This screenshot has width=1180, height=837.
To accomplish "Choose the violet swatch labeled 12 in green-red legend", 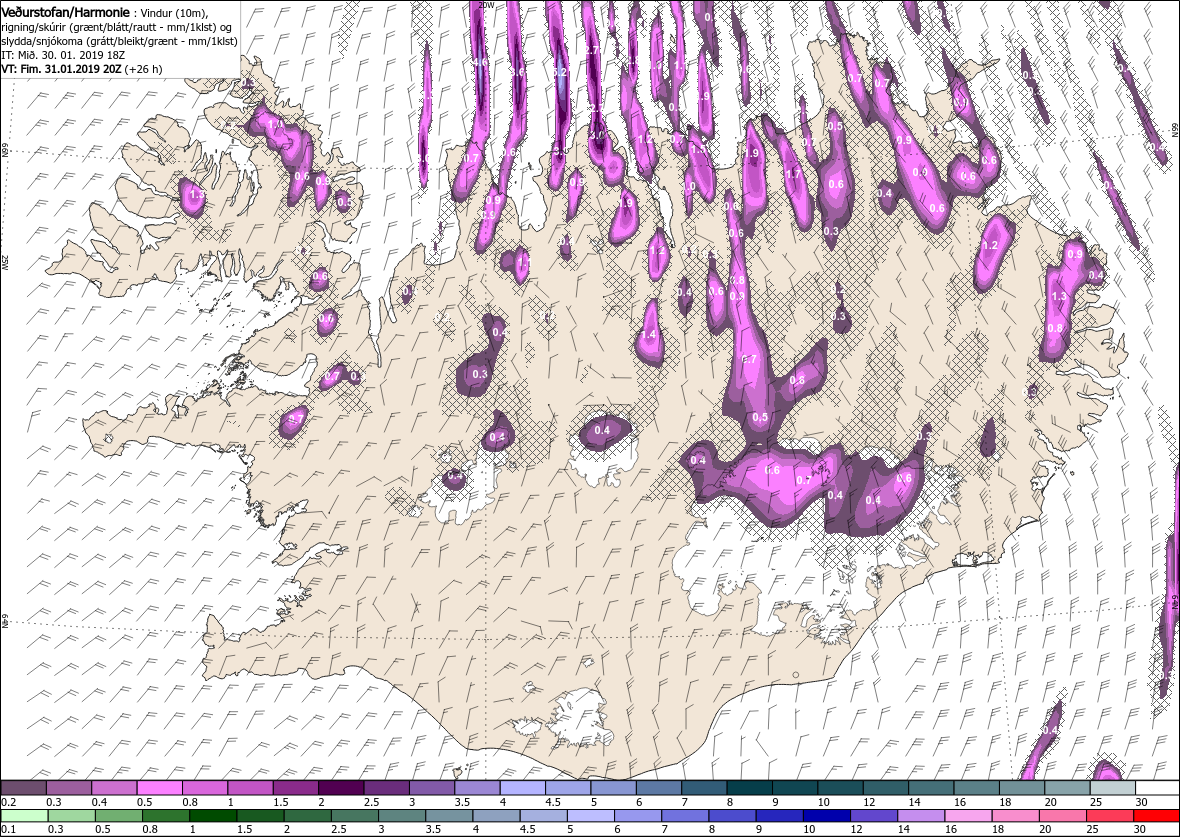I will pyautogui.click(x=874, y=816).
